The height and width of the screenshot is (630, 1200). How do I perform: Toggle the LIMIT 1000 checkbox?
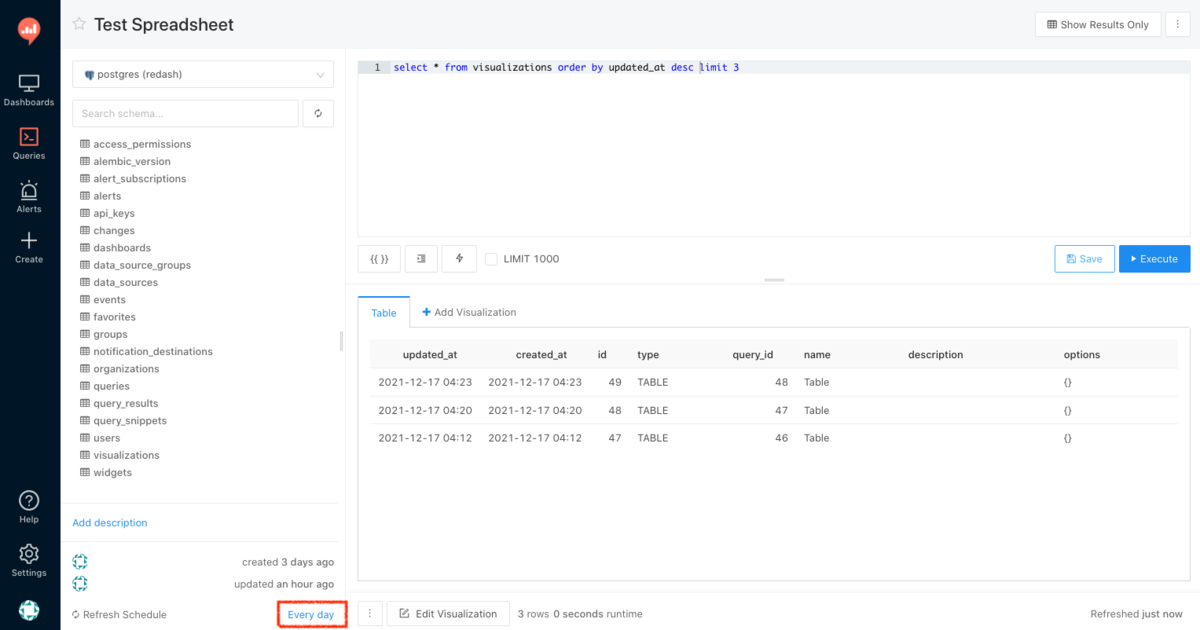(x=491, y=259)
